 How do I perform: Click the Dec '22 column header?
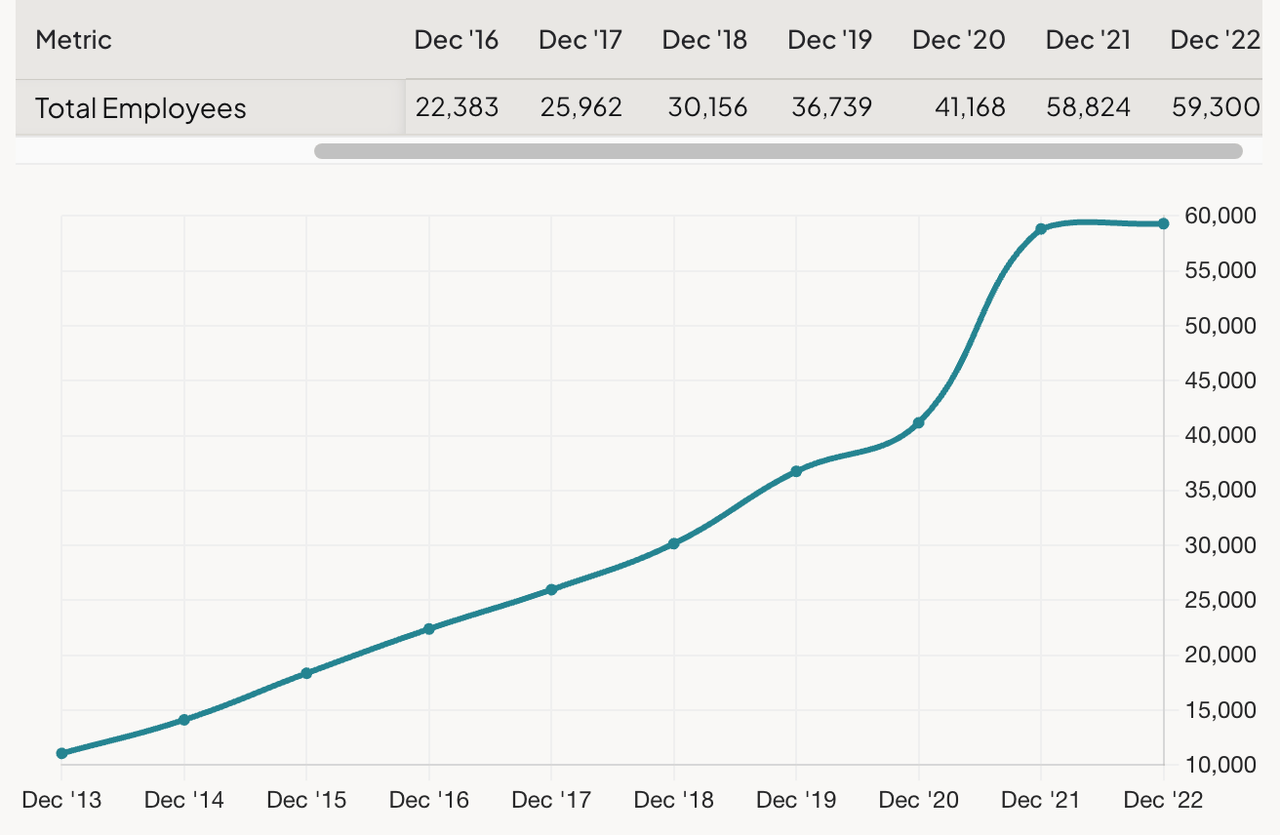coord(1215,40)
